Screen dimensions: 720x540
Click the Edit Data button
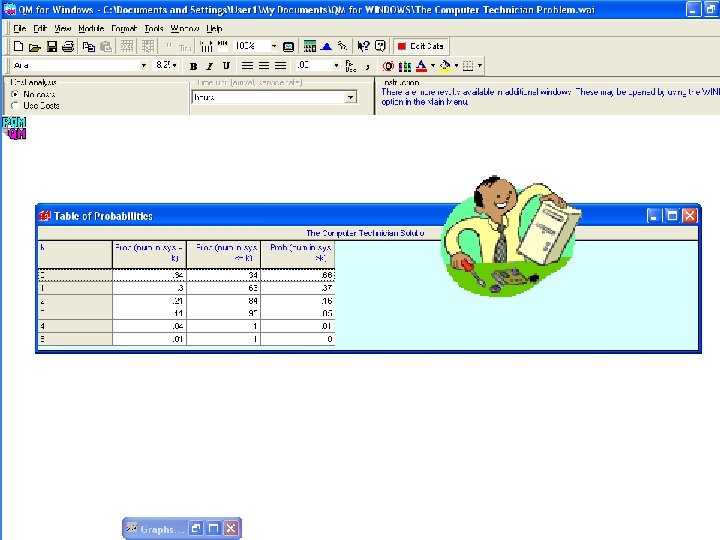point(421,46)
